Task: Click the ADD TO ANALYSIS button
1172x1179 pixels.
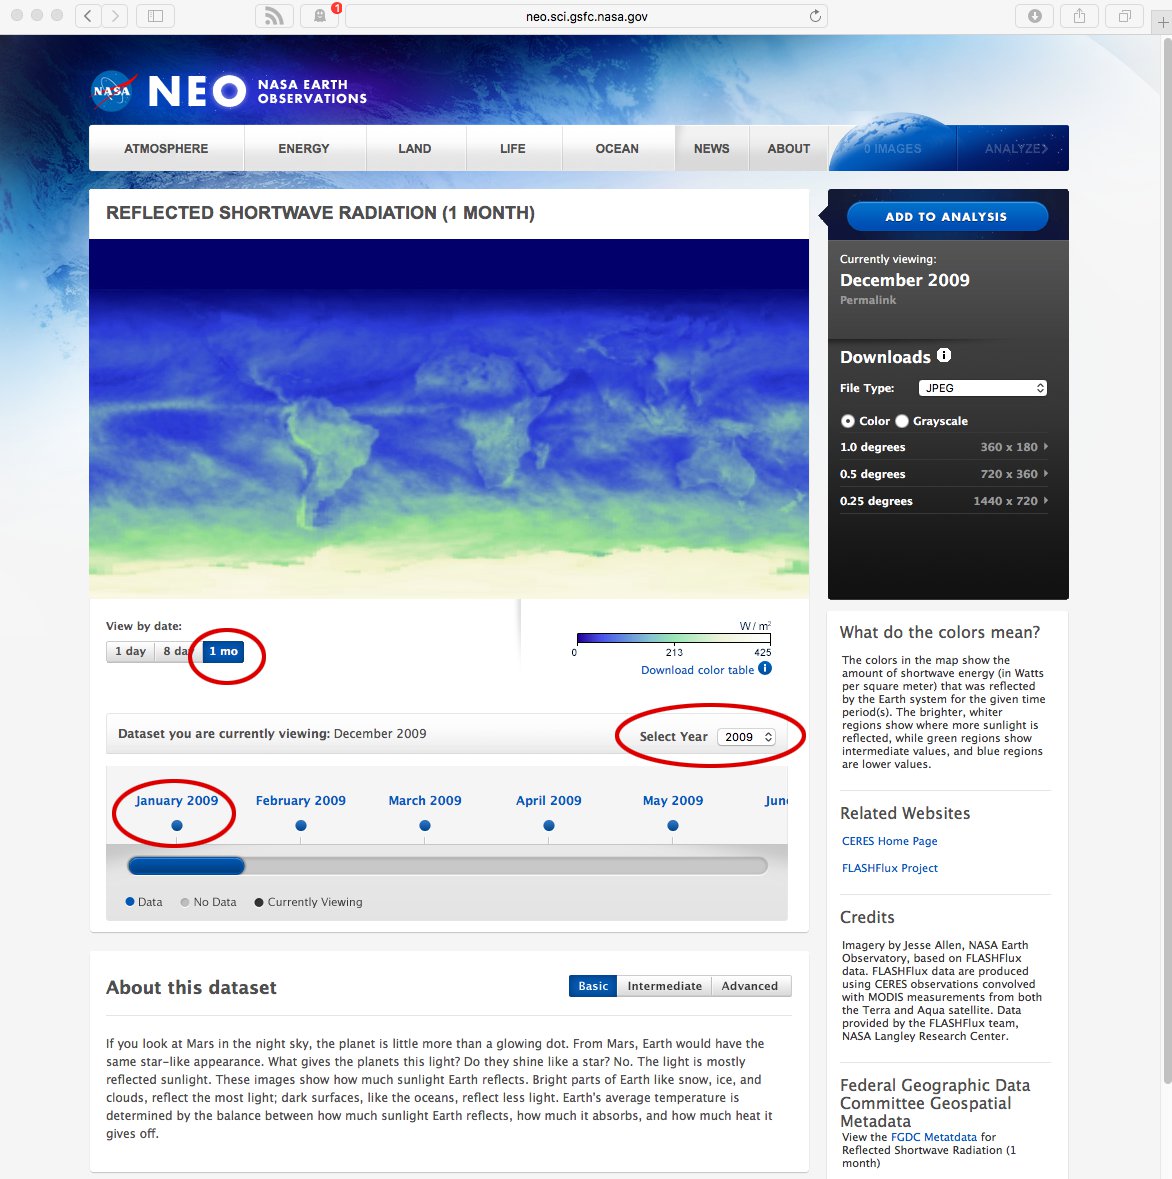Action: (x=946, y=217)
